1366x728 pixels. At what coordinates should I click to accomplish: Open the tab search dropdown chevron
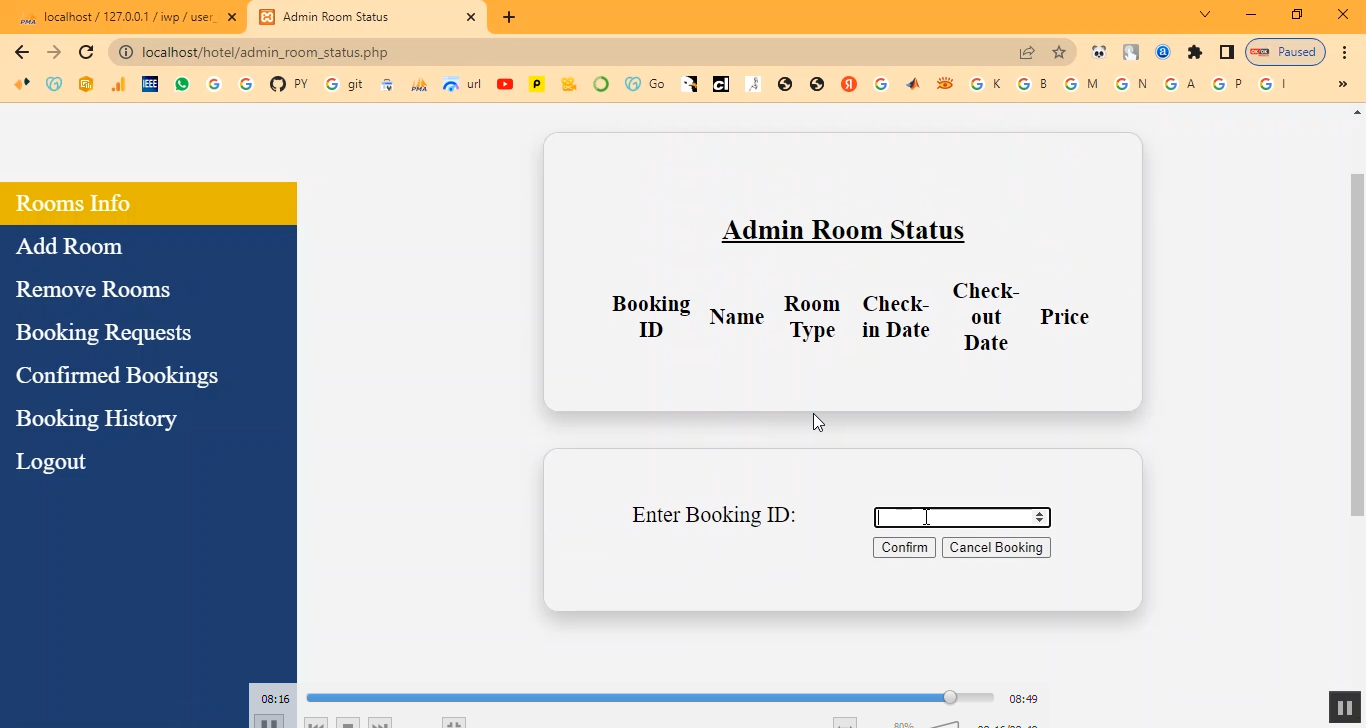pyautogui.click(x=1205, y=15)
